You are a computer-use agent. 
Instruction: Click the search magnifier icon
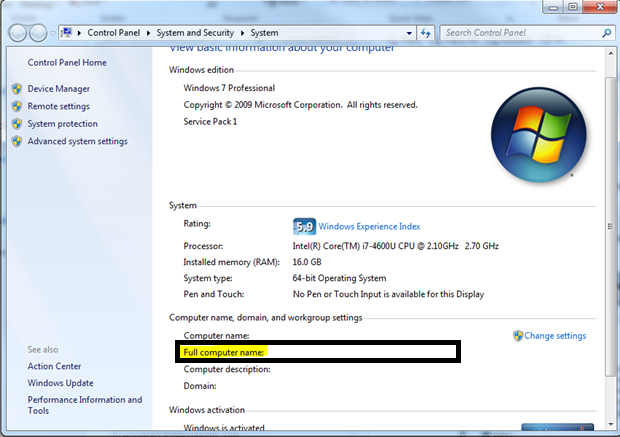(x=607, y=33)
